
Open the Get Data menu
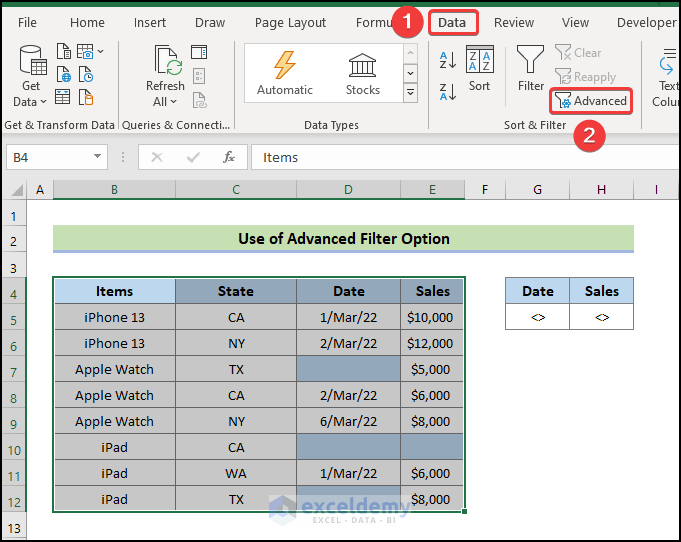[x=30, y=76]
